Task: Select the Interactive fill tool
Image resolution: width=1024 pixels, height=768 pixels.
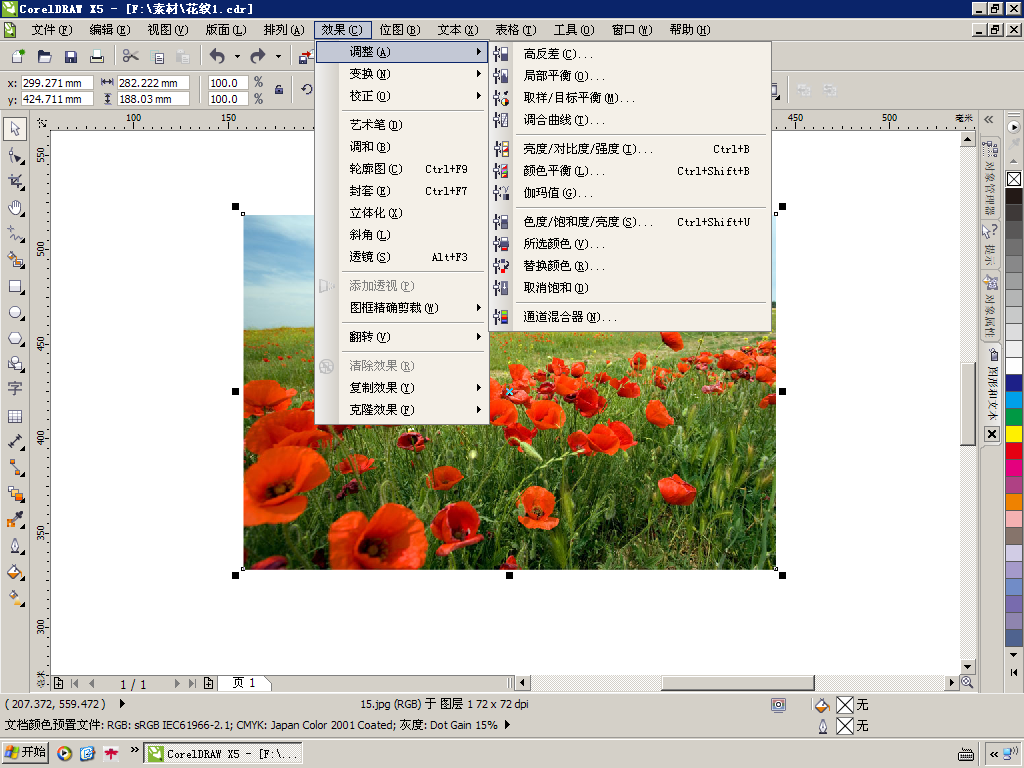Action: (15, 598)
